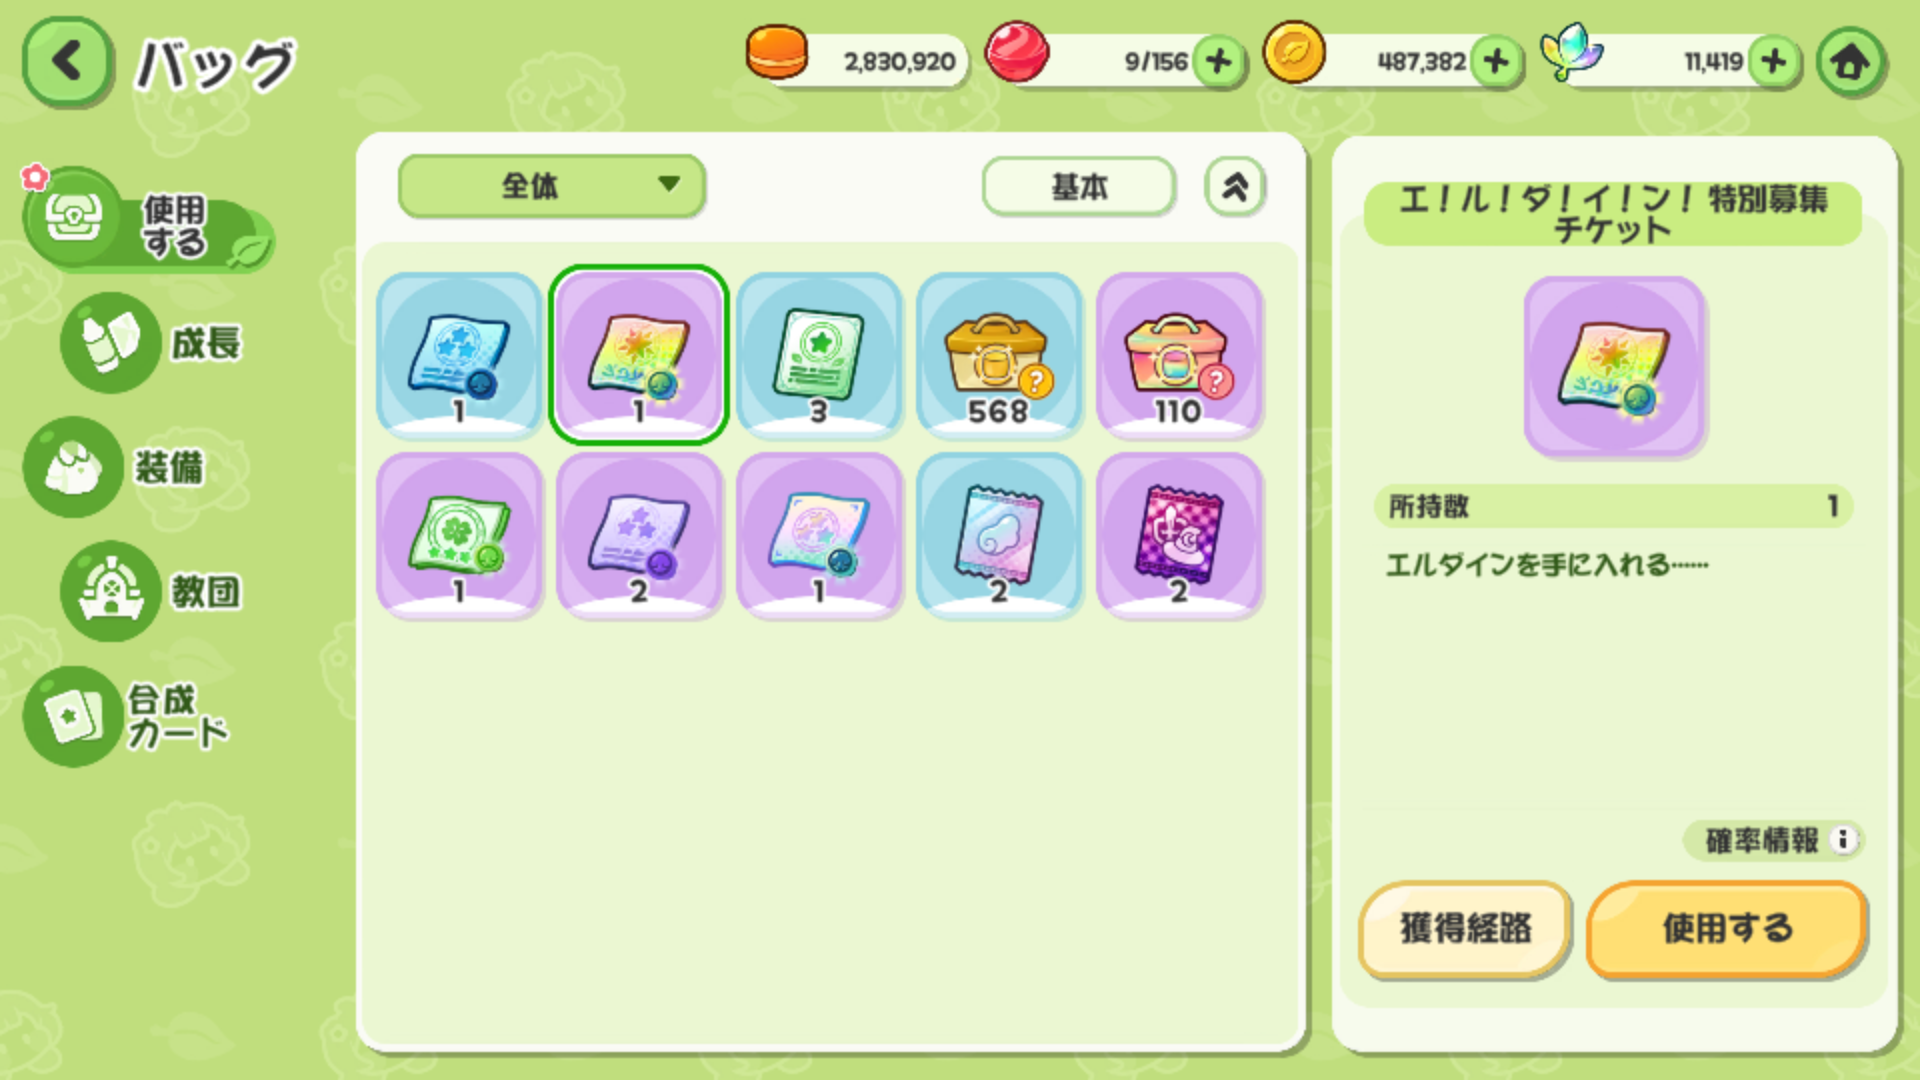
Task: Change the 基本 sort option
Action: 1078,186
